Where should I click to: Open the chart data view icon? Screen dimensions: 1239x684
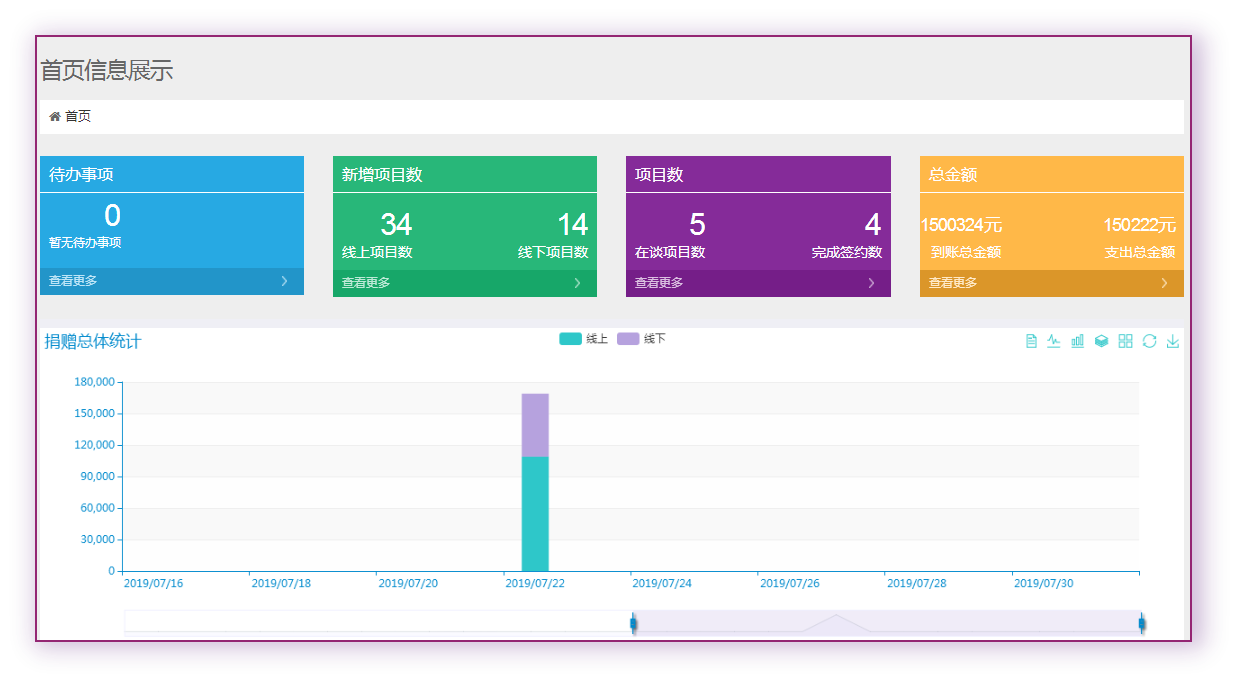(1031, 341)
